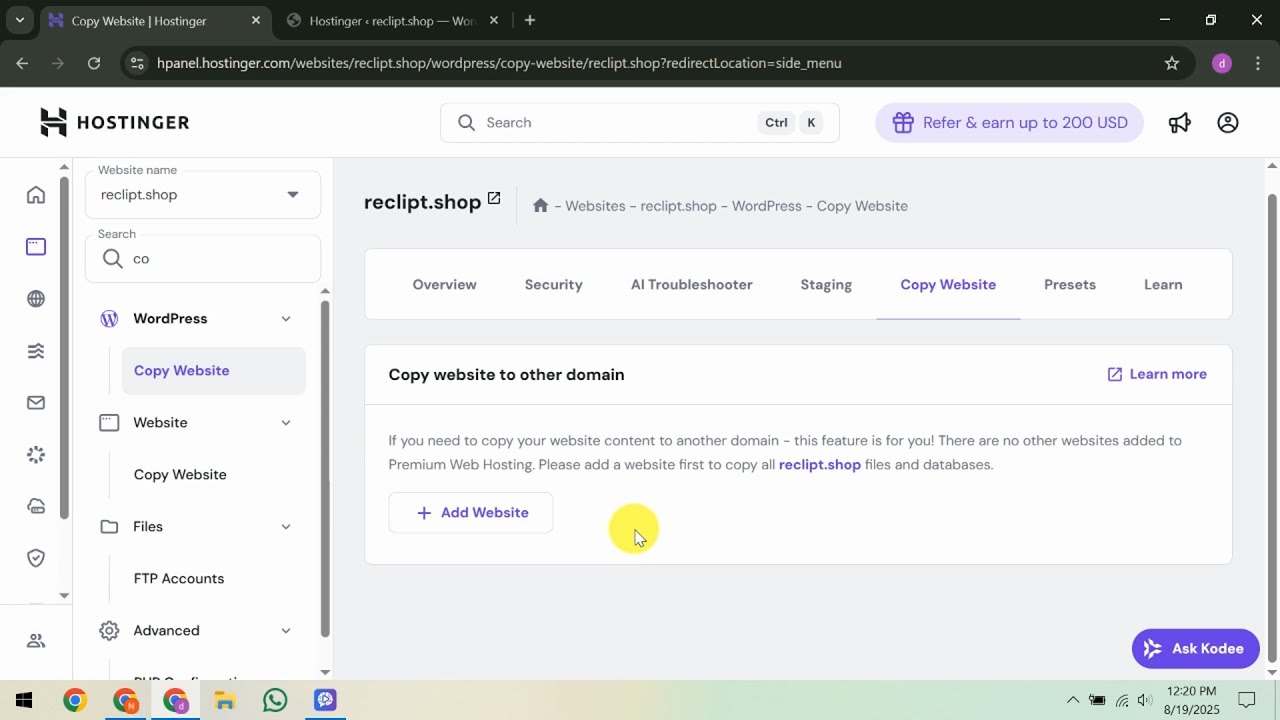Open the Emails envelope icon in left rail
The height and width of the screenshot is (720, 1280).
(x=36, y=403)
